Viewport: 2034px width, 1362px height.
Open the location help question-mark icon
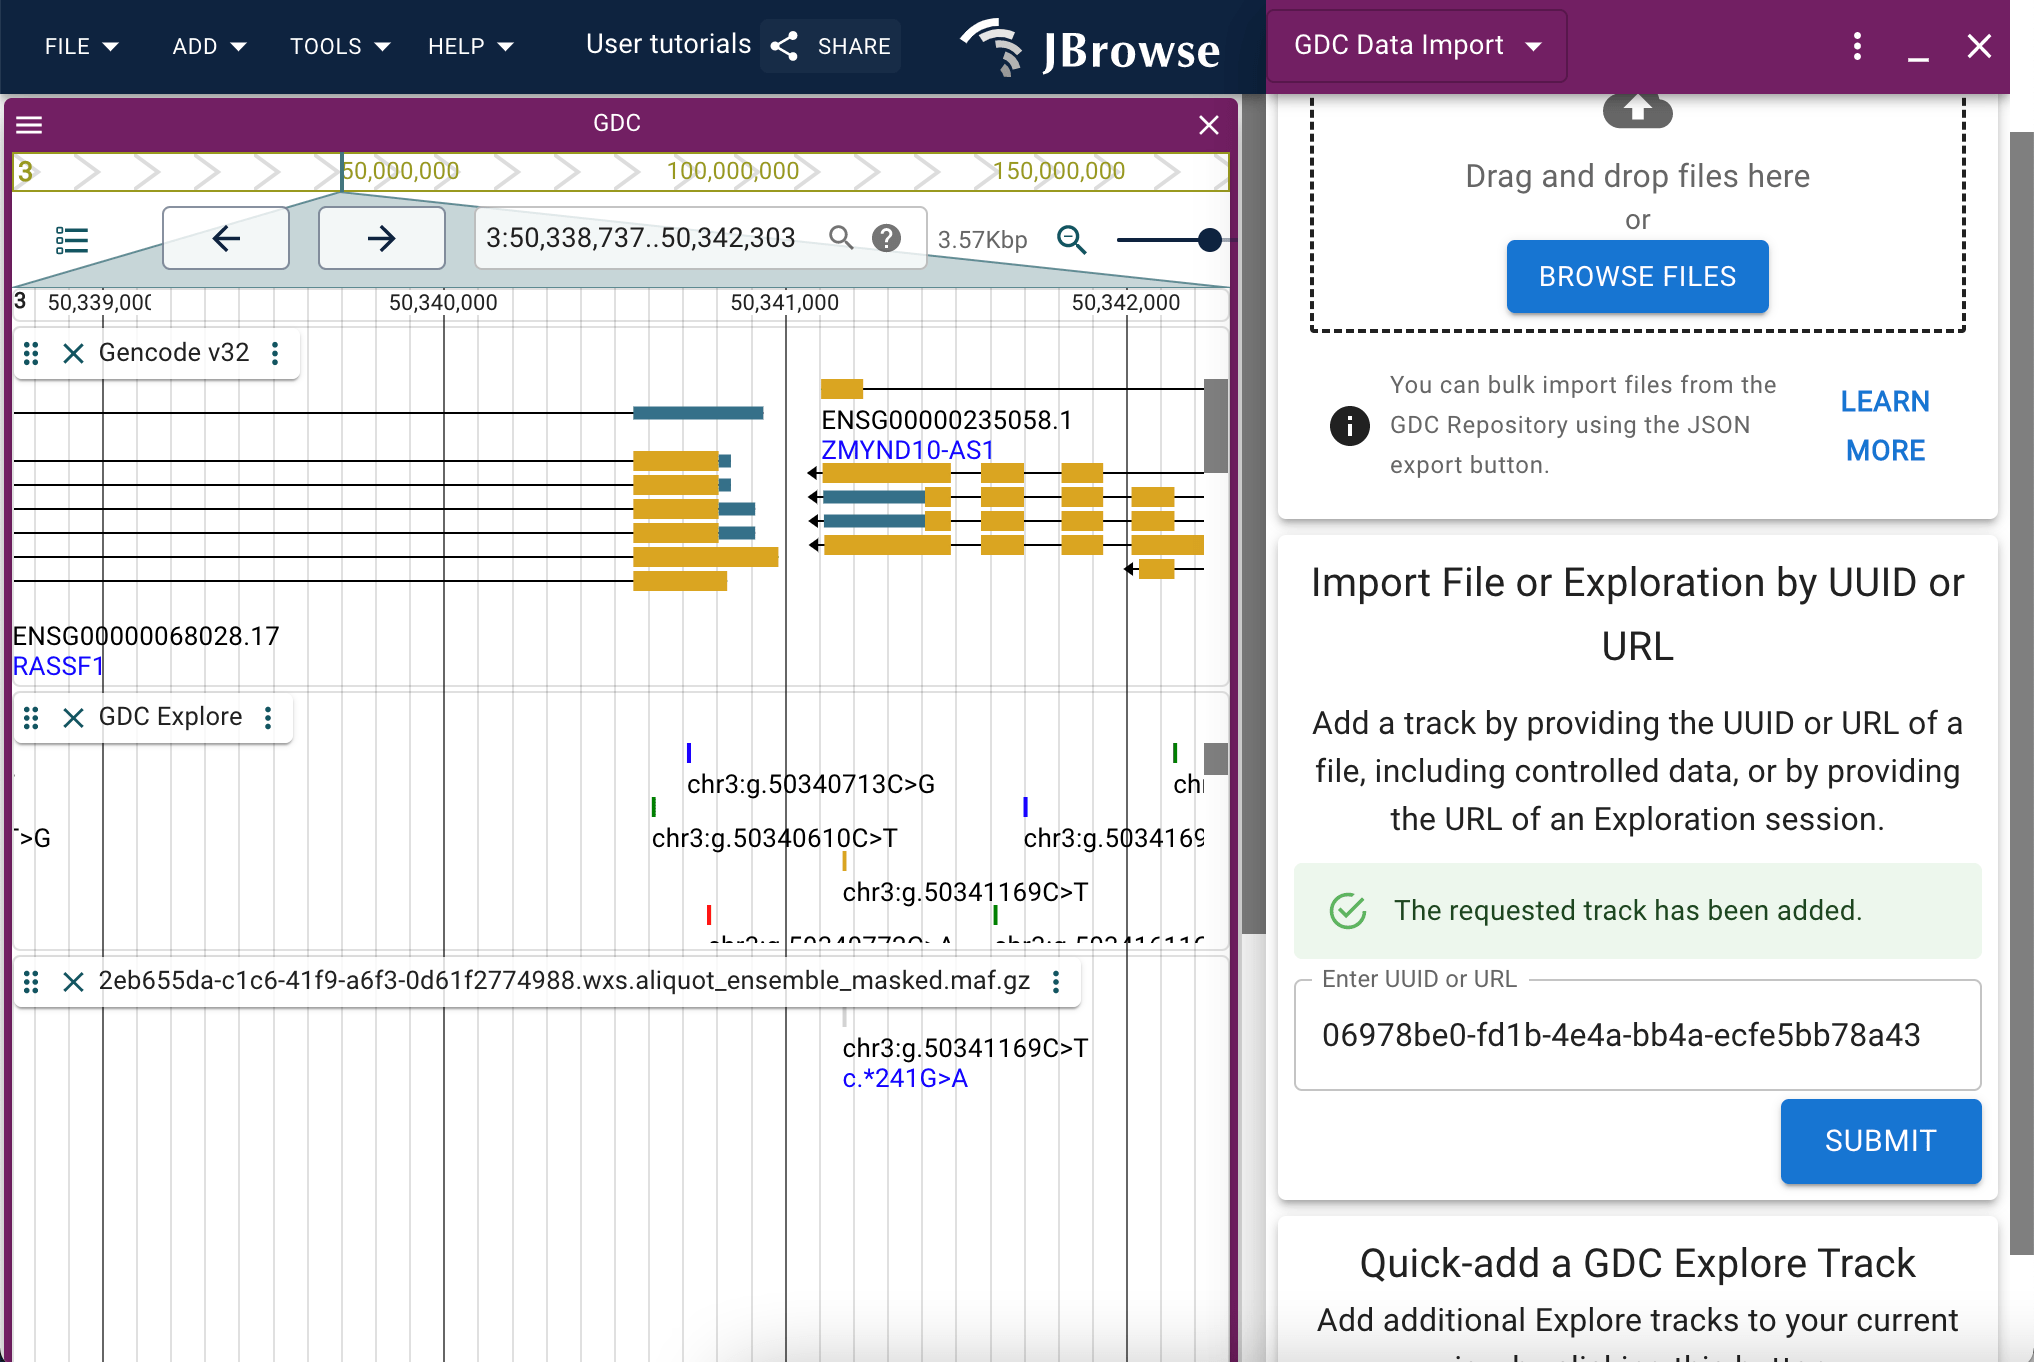(x=886, y=237)
